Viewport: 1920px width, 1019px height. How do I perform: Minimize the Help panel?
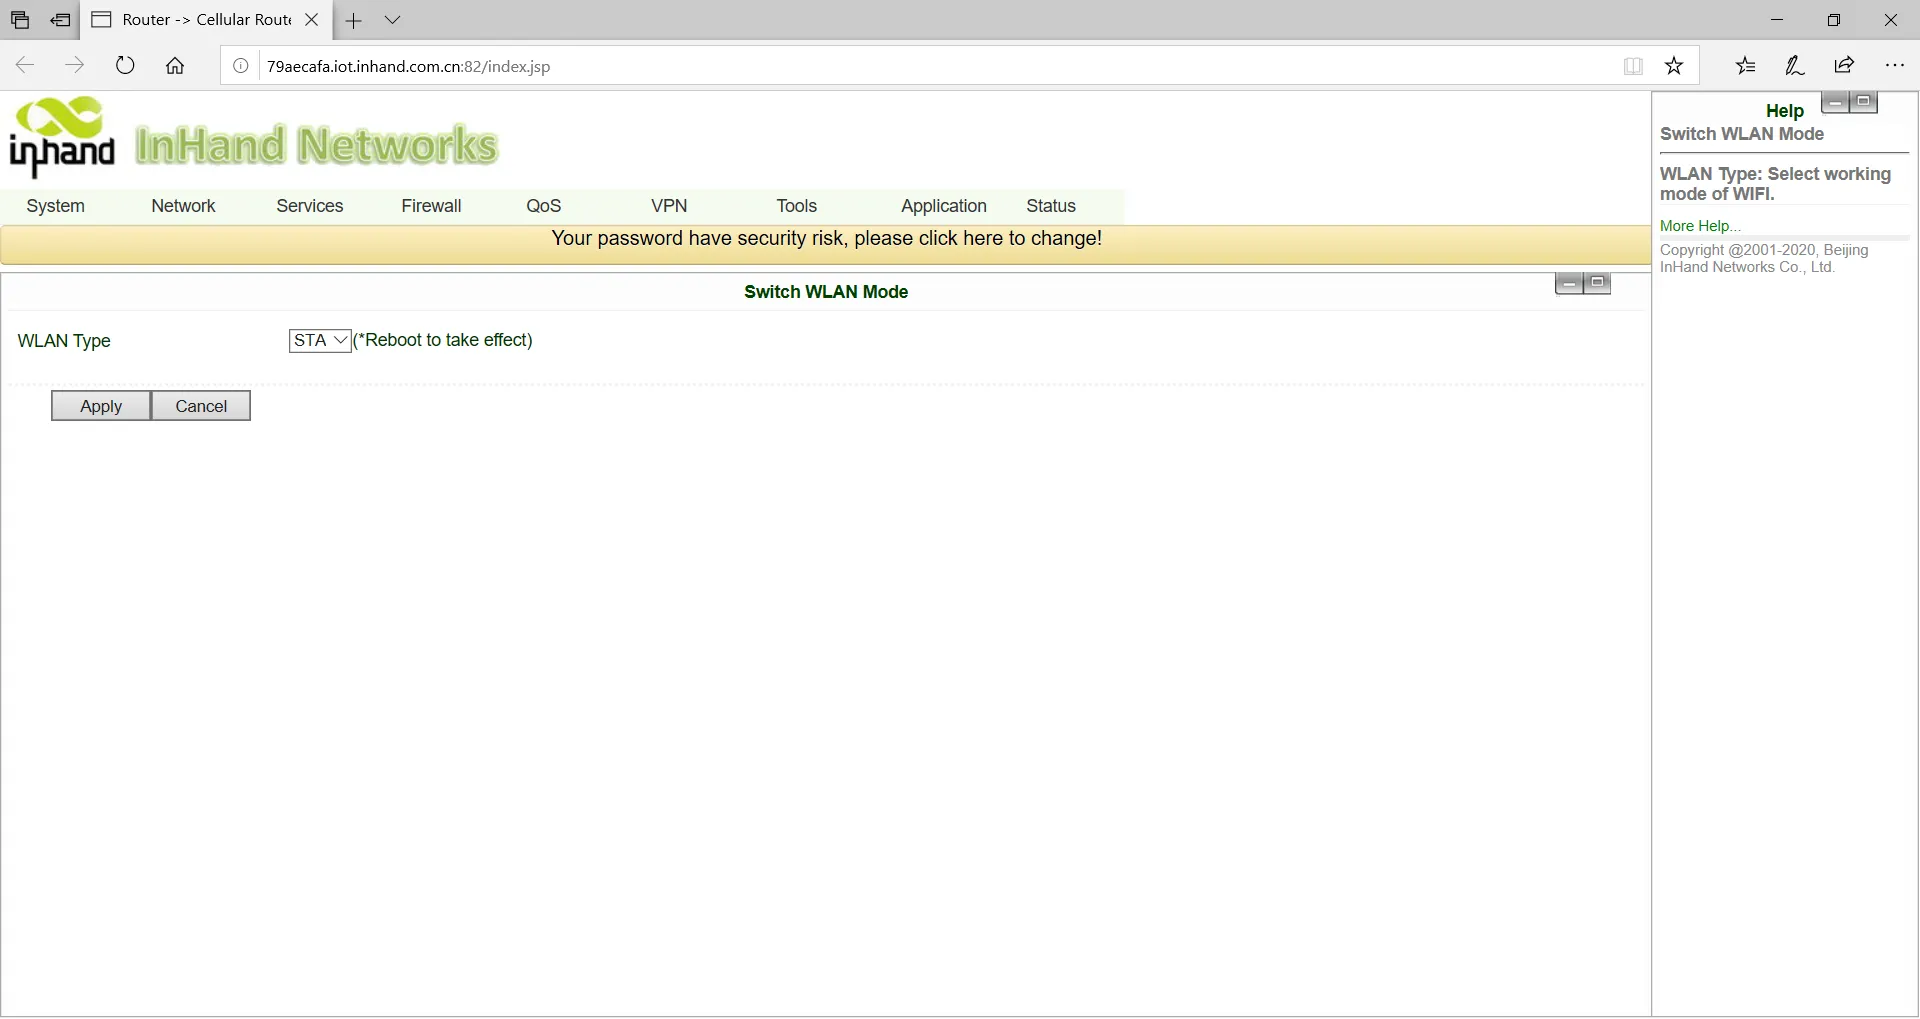[x=1835, y=102]
